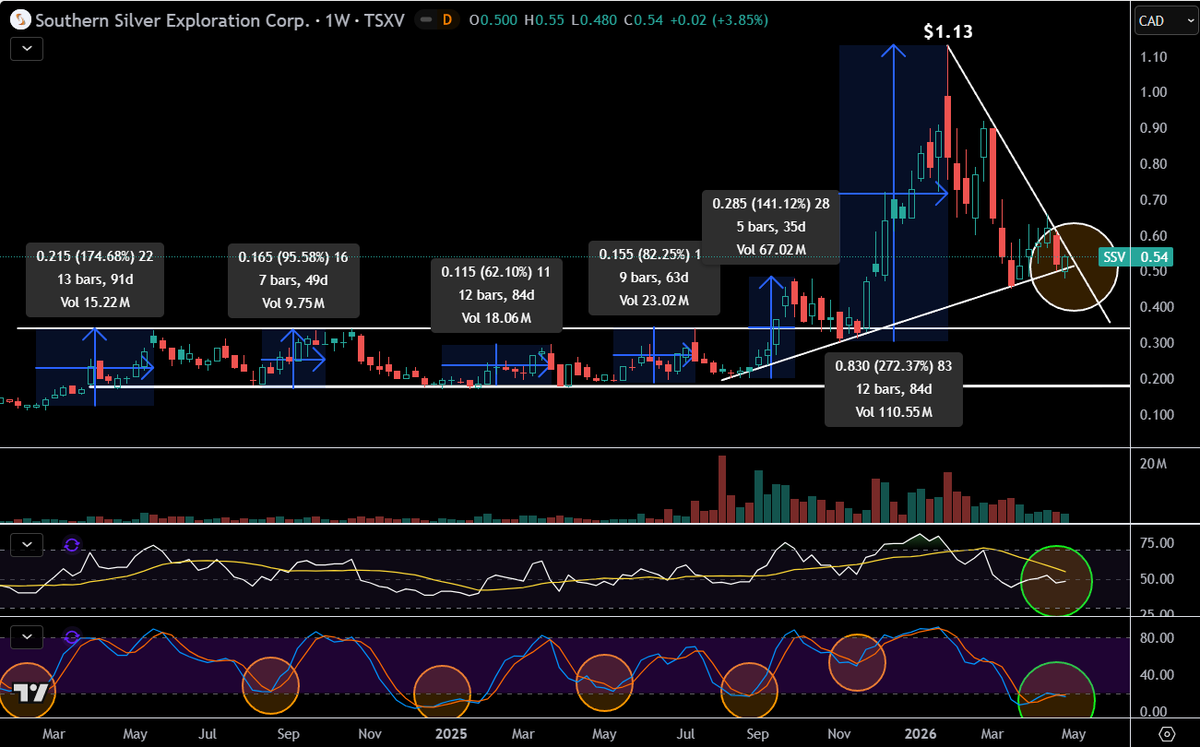This screenshot has height=747, width=1200.
Task: Select the 0.165 (95.58%) measurement label
Action: coord(294,280)
